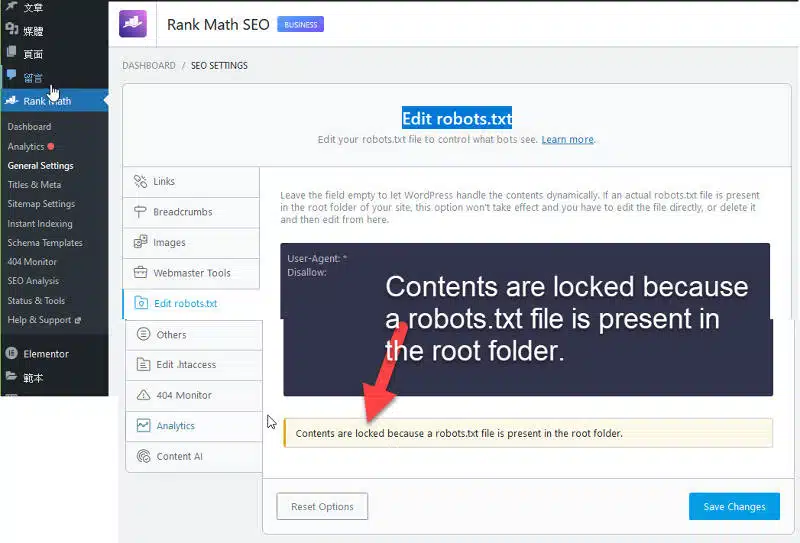Click the Elementor sidebar icon

[11, 353]
